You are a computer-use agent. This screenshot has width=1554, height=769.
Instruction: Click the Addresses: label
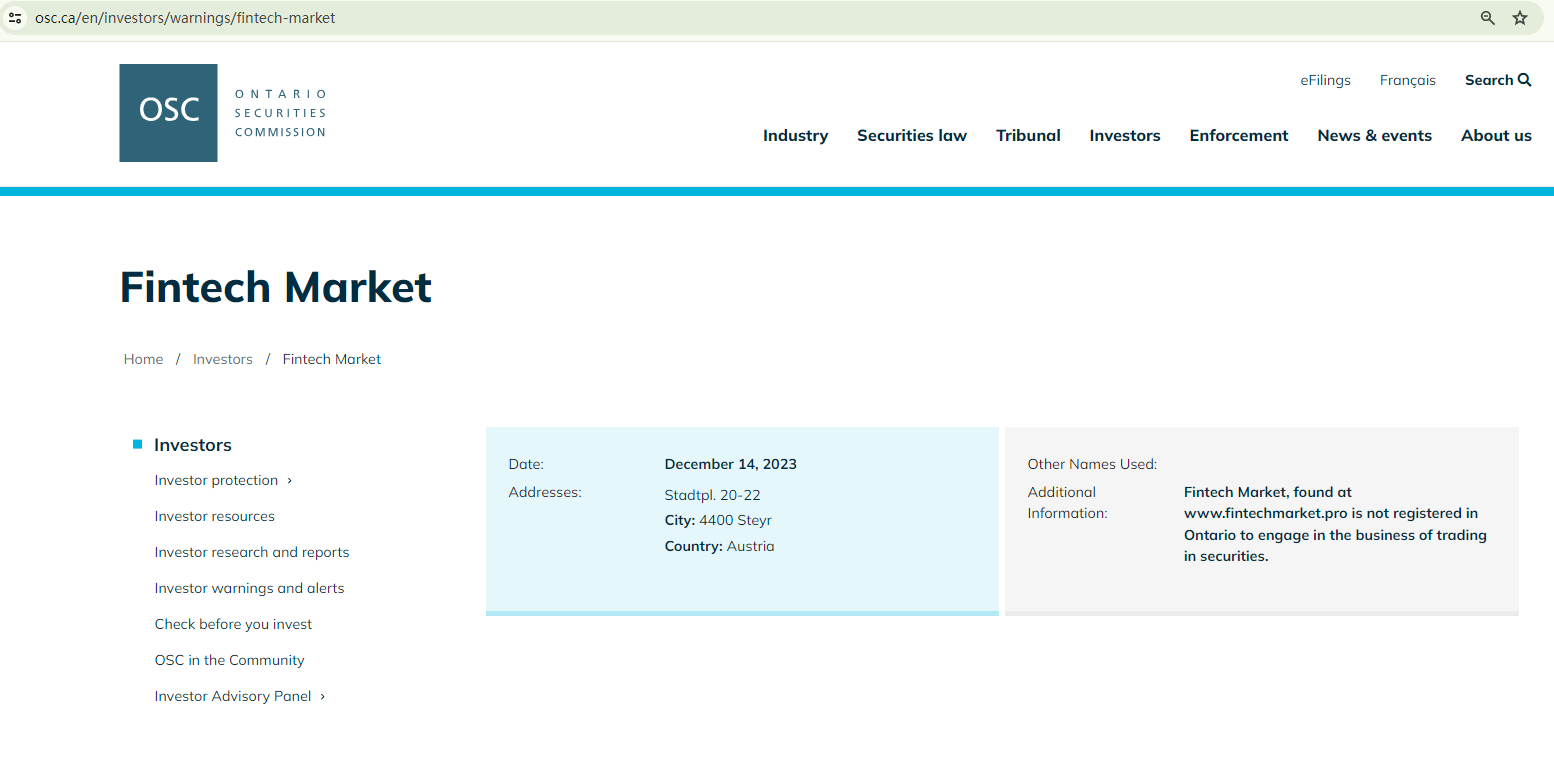pyautogui.click(x=545, y=492)
